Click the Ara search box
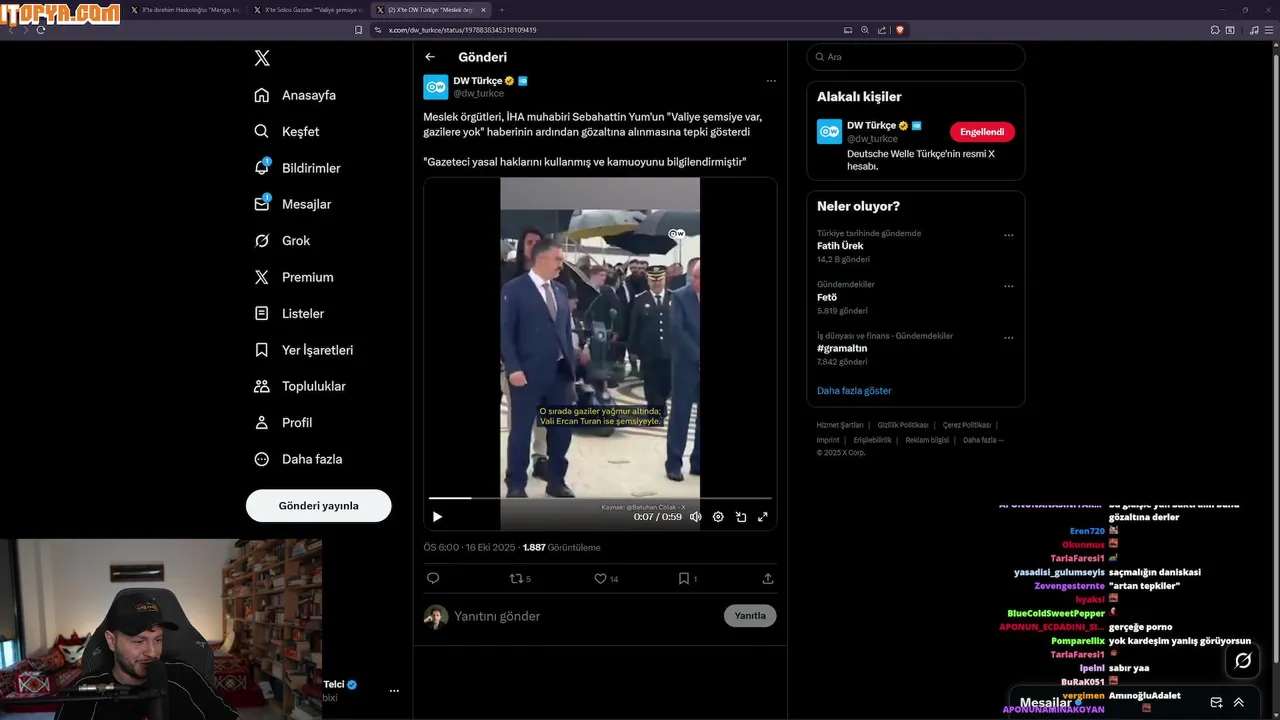 pos(916,57)
